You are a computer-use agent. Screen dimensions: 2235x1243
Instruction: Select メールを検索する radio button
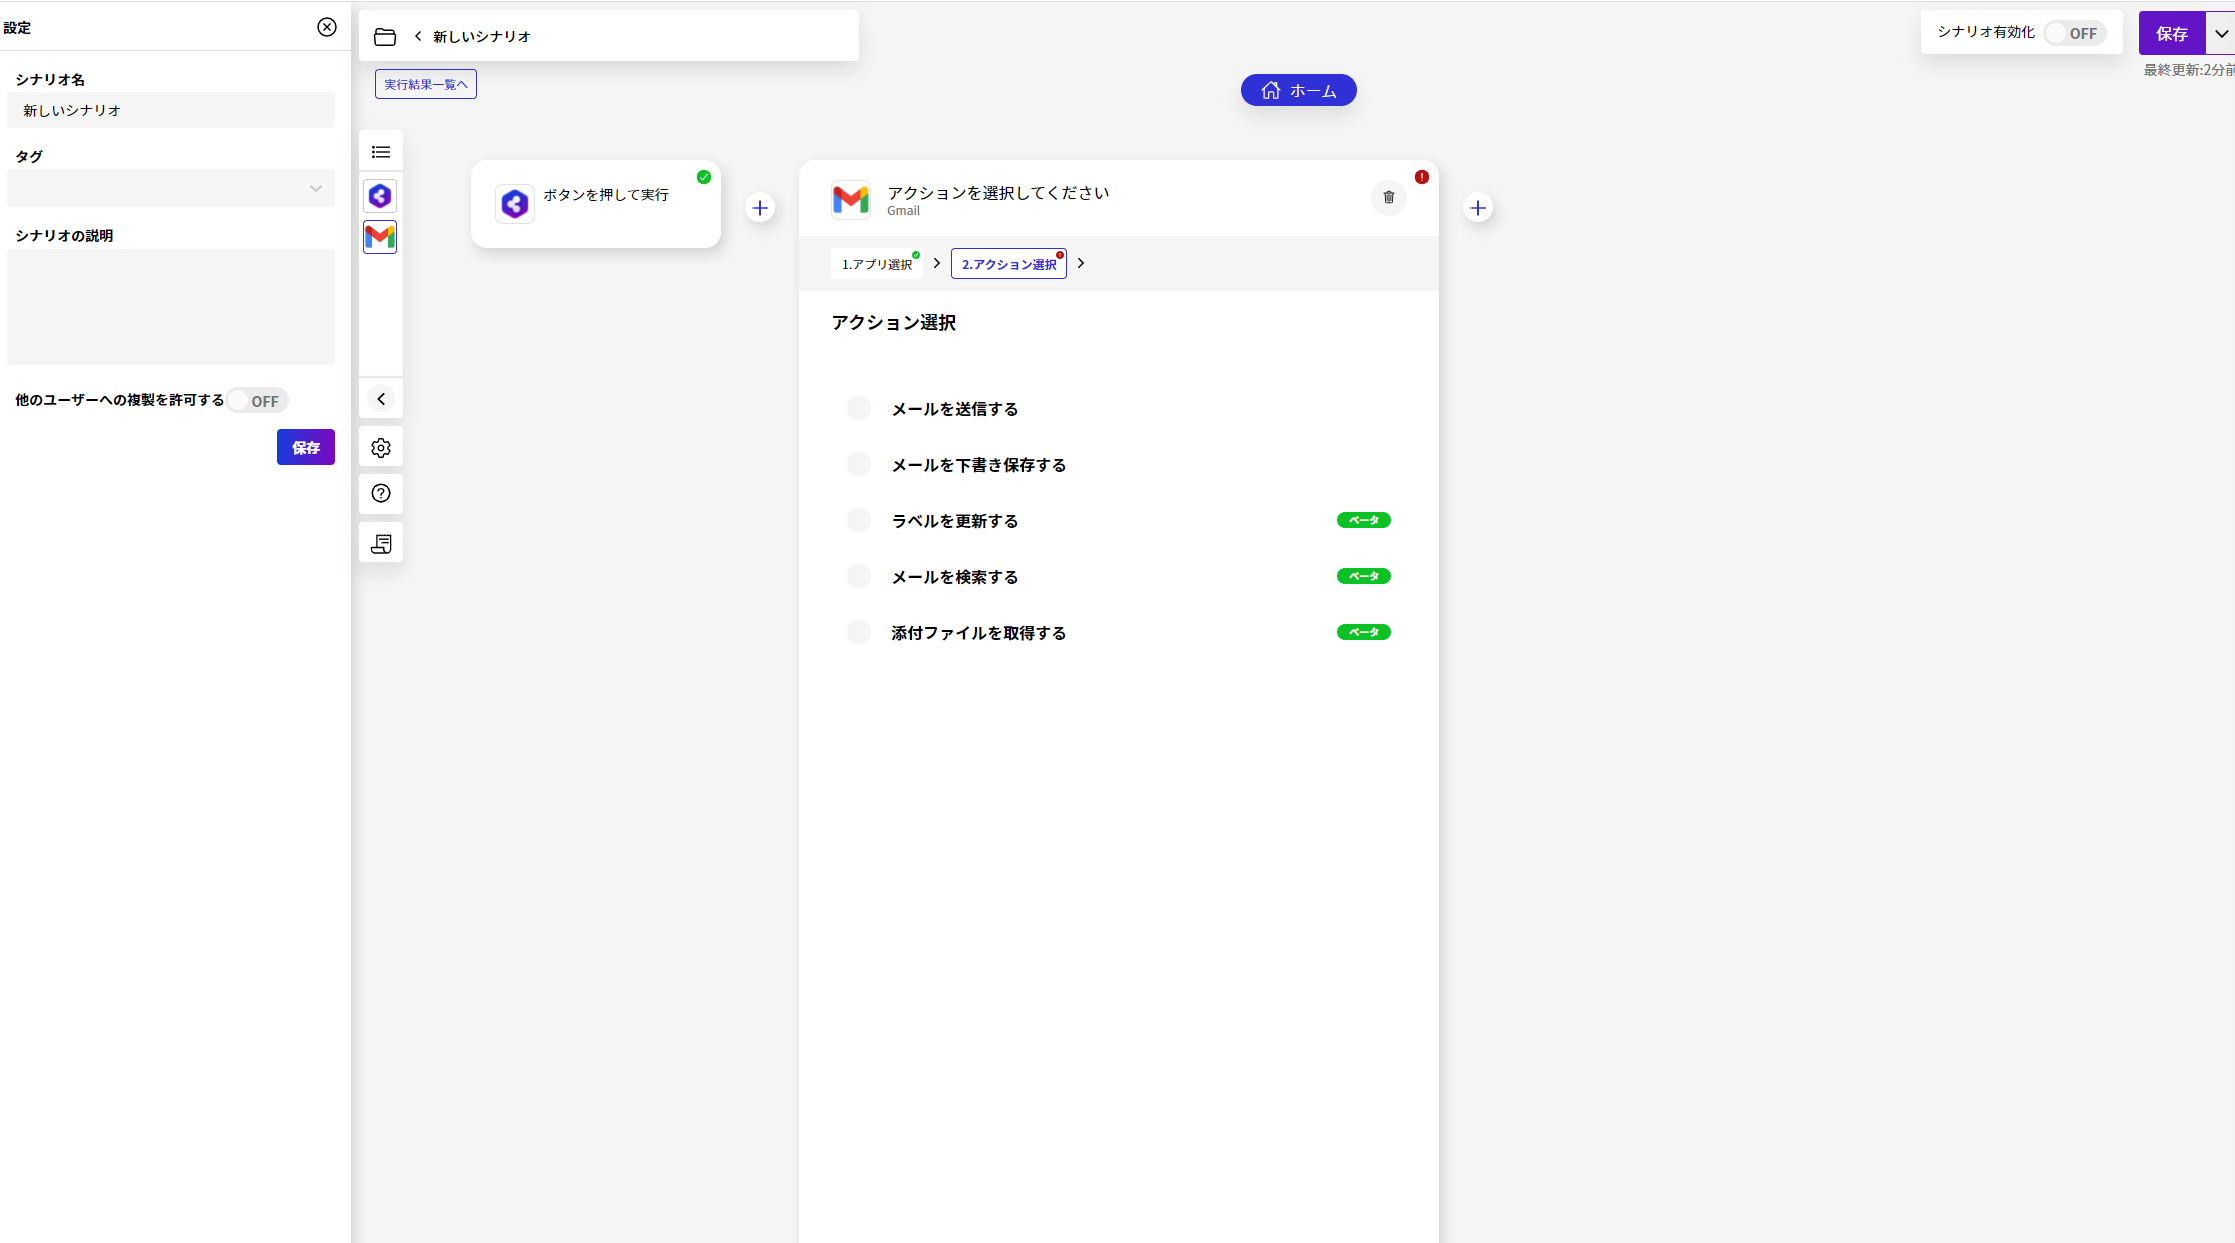(x=857, y=577)
